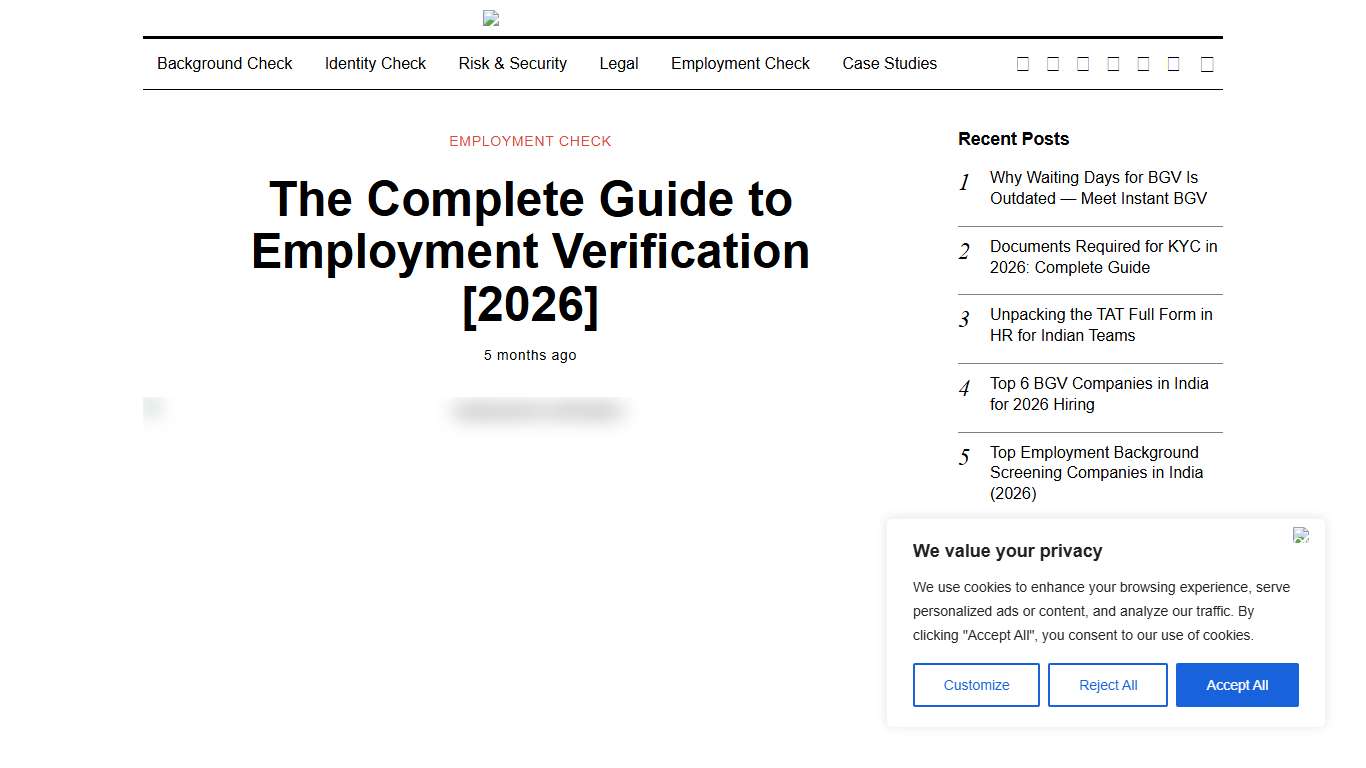Image resolution: width=1366 pixels, height=768 pixels.
Task: Click the second social icon in the header
Action: [x=1052, y=63]
